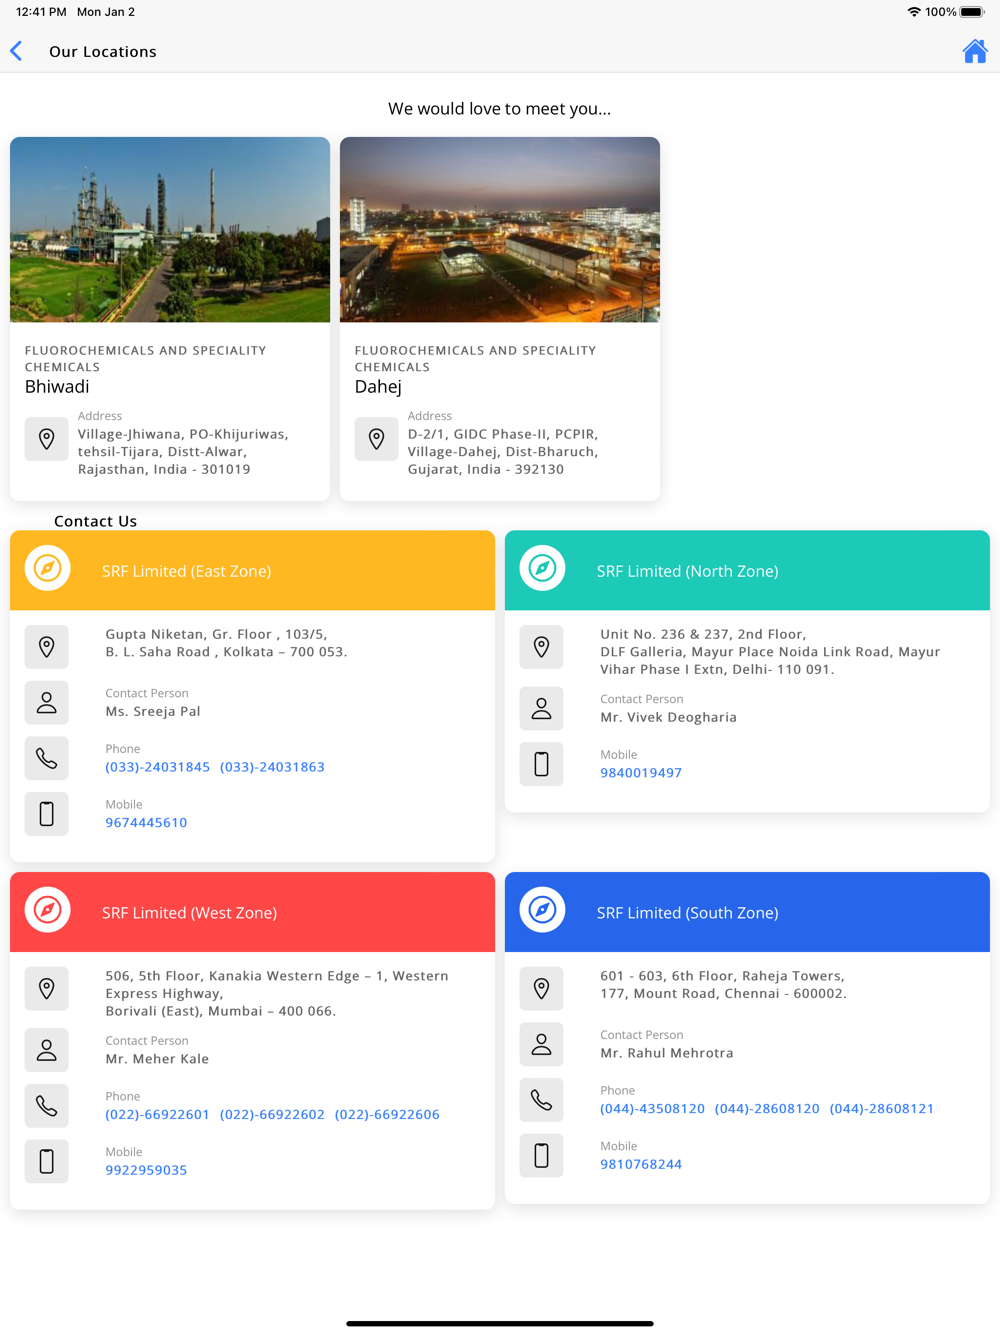Tap the mobile icon next to 9810768244
Viewport: 1000px width, 1334px height.
click(x=542, y=1156)
